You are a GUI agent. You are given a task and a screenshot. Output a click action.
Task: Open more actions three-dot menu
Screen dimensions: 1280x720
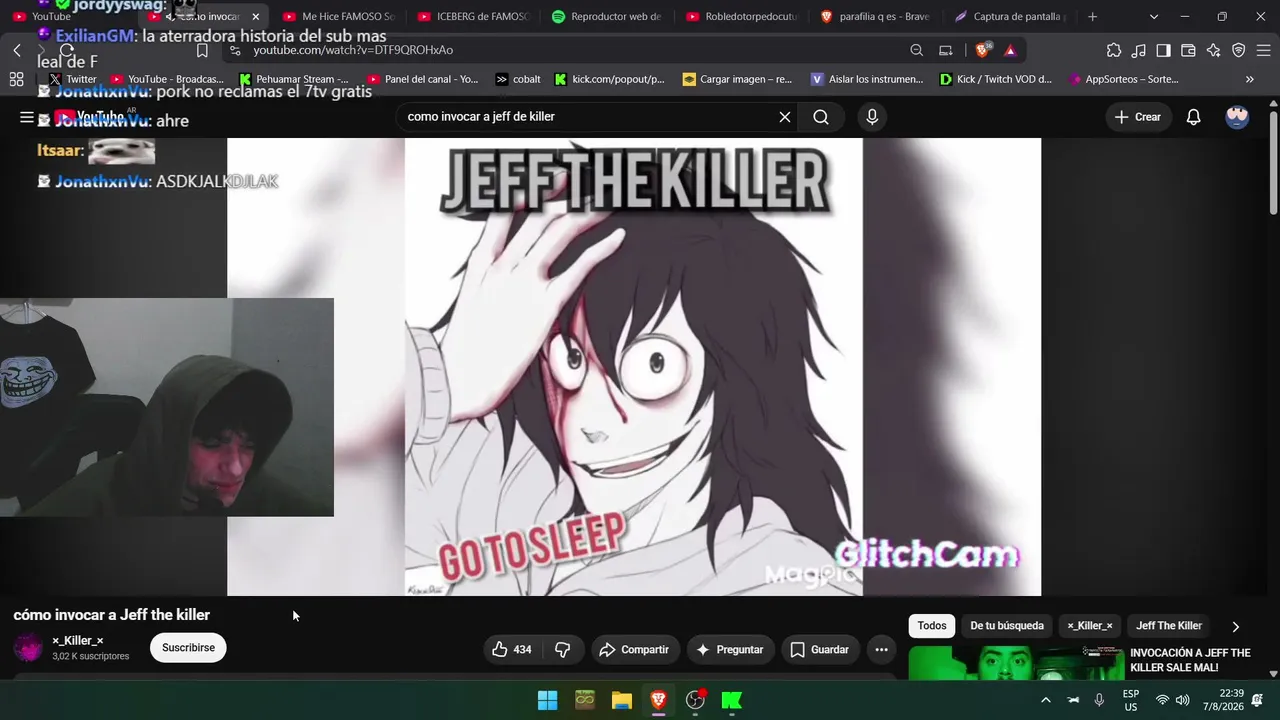pyautogui.click(x=881, y=650)
